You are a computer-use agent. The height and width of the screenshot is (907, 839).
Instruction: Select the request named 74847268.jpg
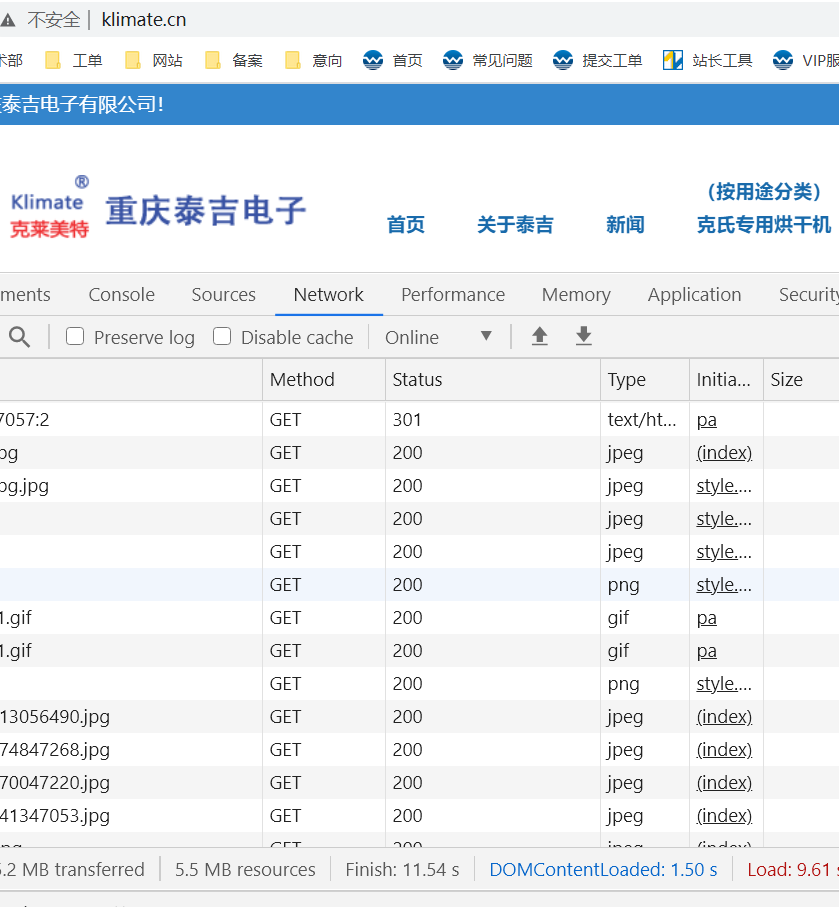[x=420, y=750]
